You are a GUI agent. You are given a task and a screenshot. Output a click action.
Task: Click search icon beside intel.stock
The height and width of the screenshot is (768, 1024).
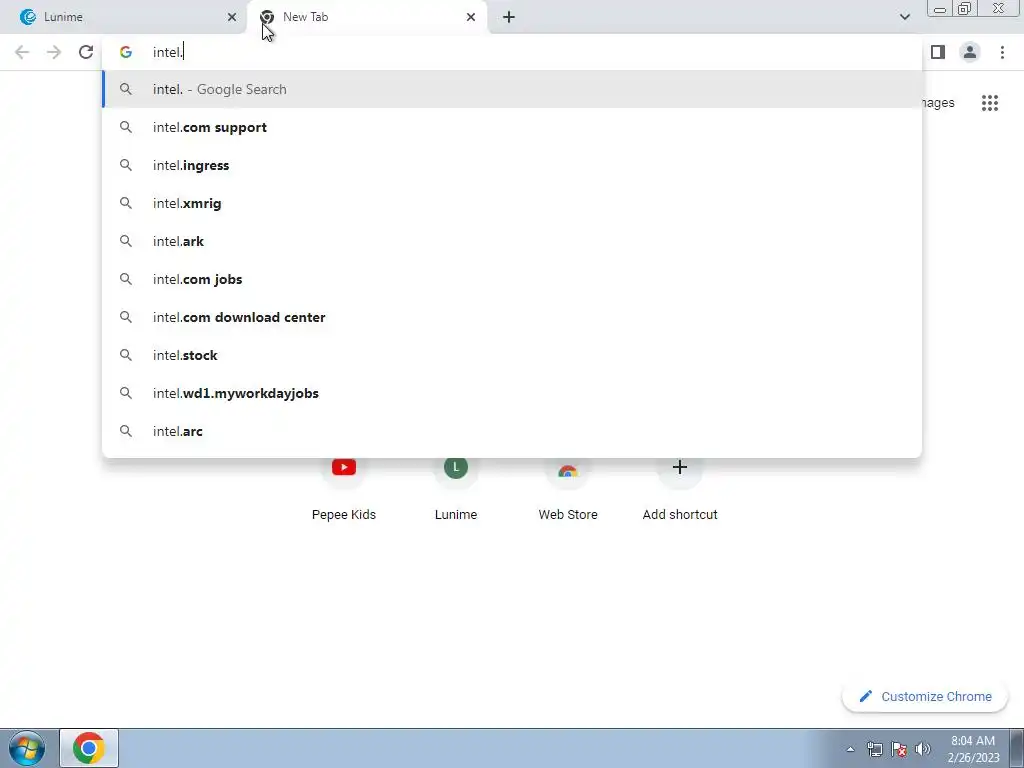tap(126, 355)
